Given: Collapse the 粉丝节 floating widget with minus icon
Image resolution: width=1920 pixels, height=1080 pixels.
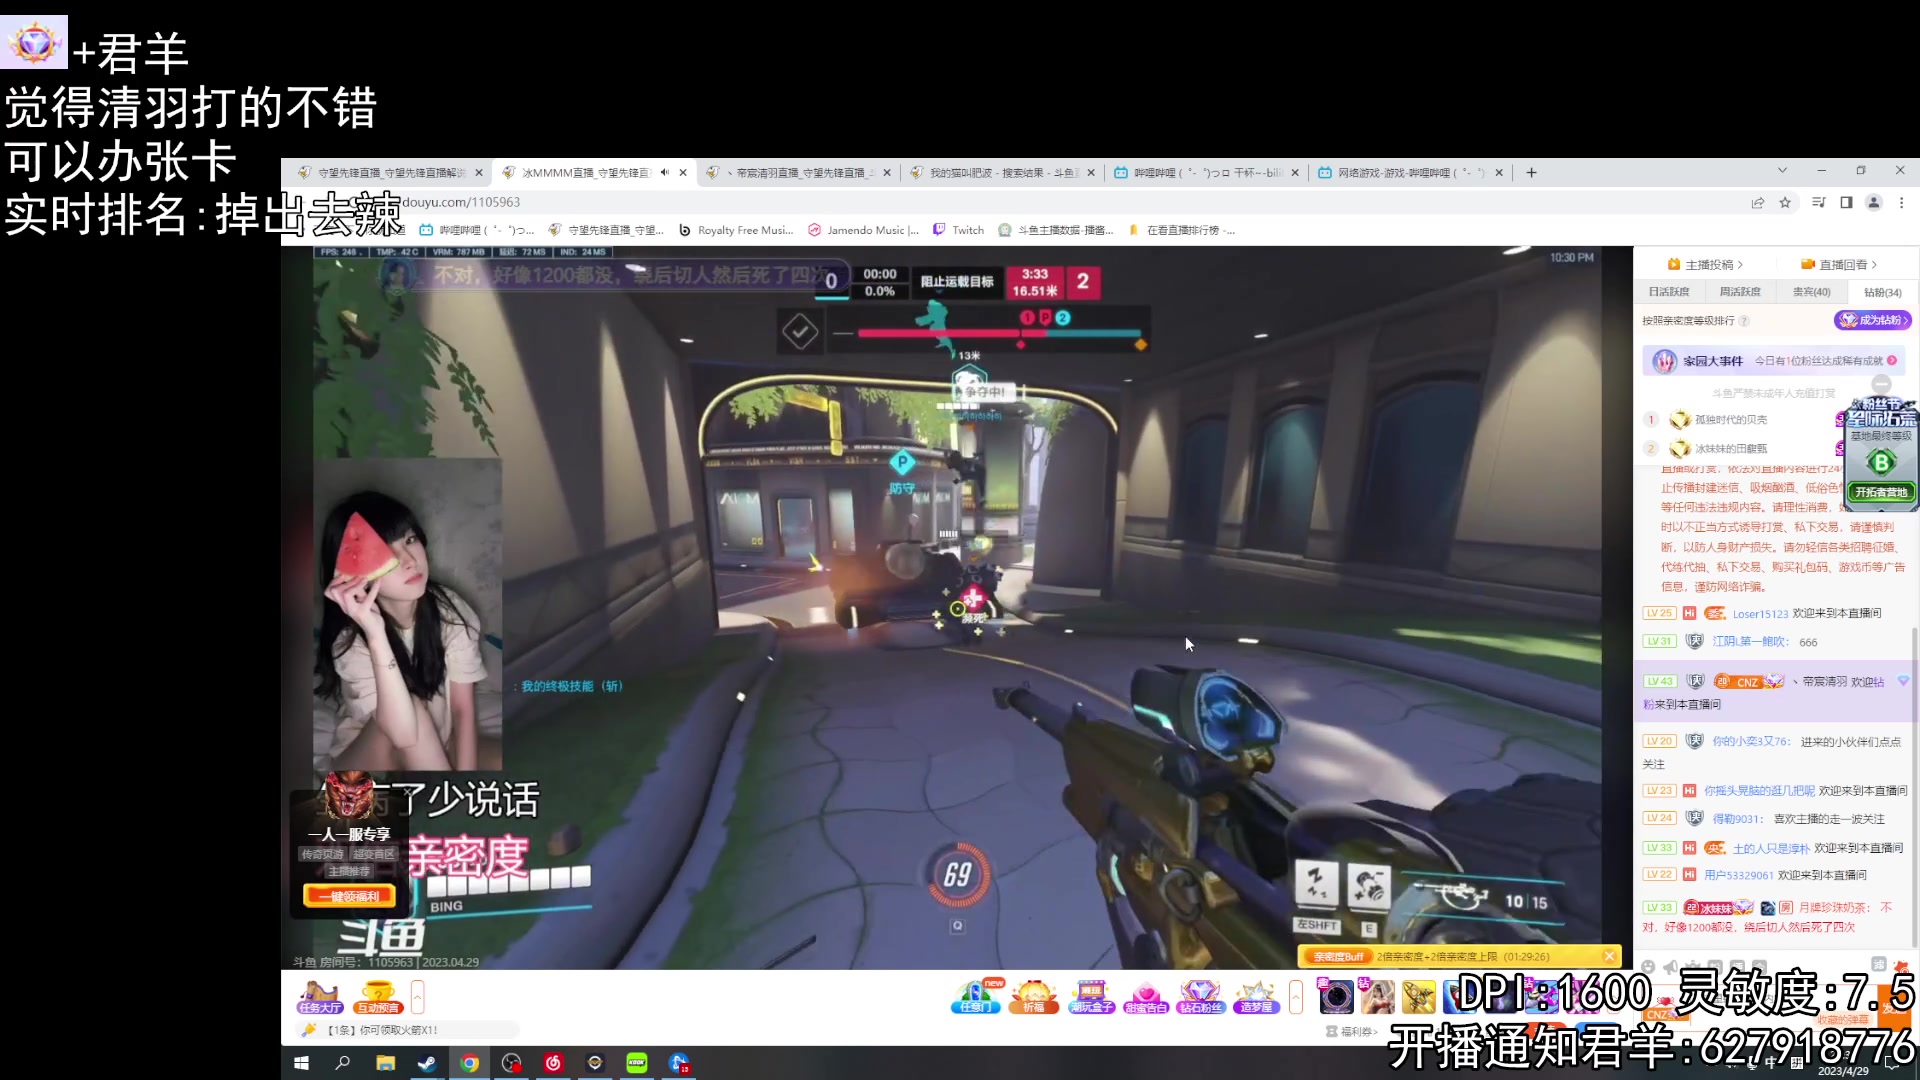Looking at the screenshot, I should tap(1881, 384).
